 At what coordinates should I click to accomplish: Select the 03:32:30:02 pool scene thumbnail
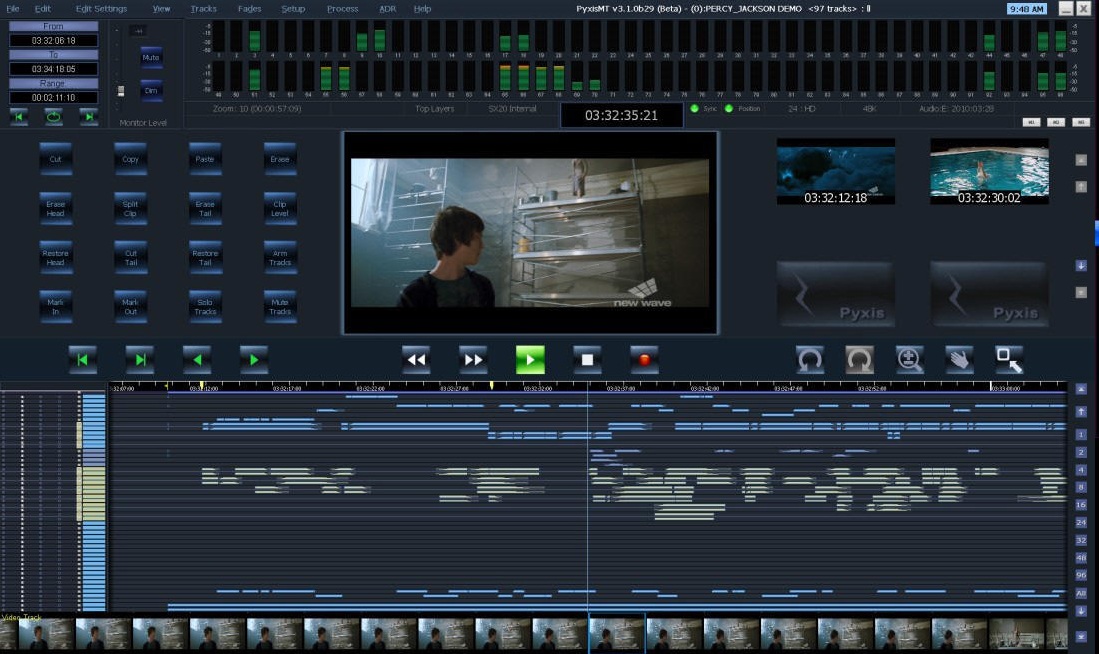point(989,171)
